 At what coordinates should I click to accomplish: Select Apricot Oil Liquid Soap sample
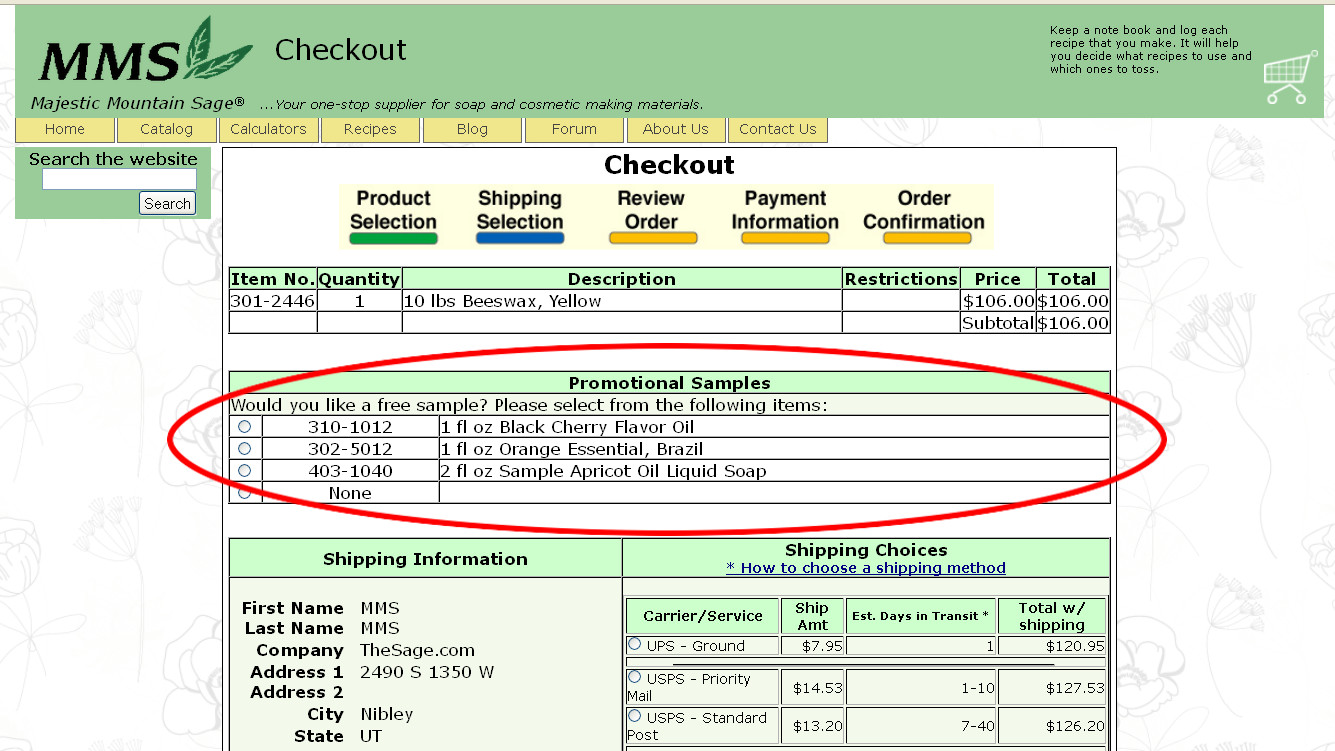[245, 471]
